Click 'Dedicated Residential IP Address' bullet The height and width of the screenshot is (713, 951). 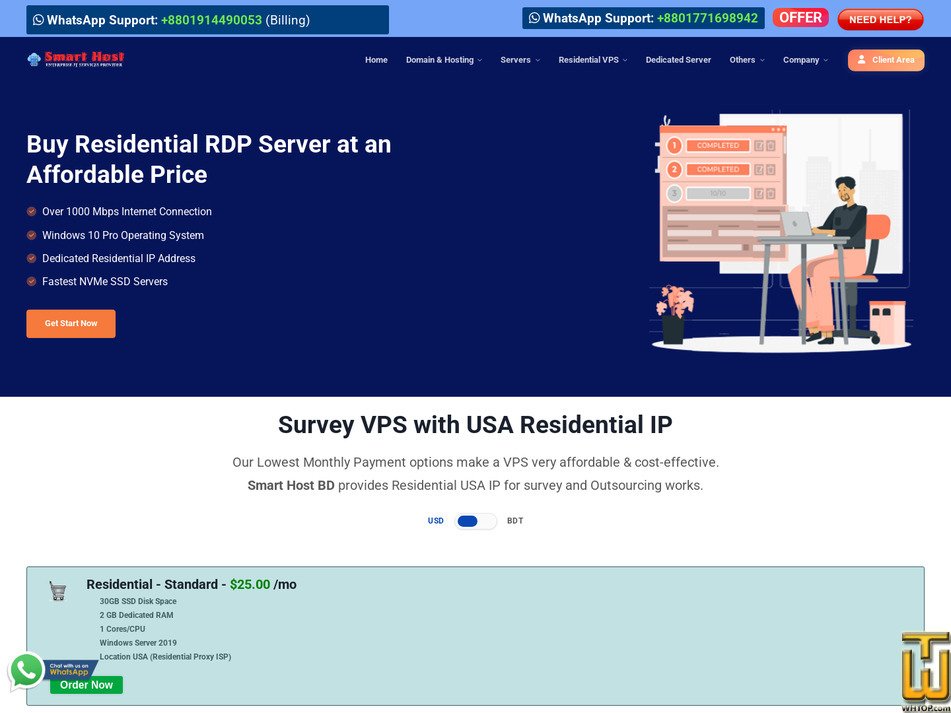[119, 258]
